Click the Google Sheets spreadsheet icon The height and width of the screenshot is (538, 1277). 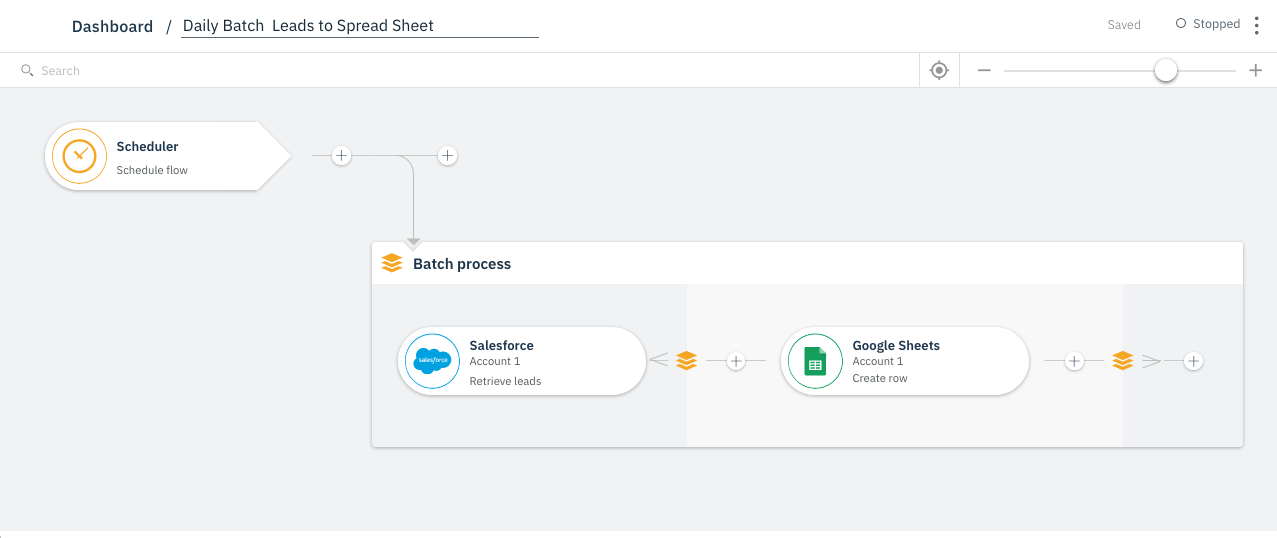tap(815, 360)
